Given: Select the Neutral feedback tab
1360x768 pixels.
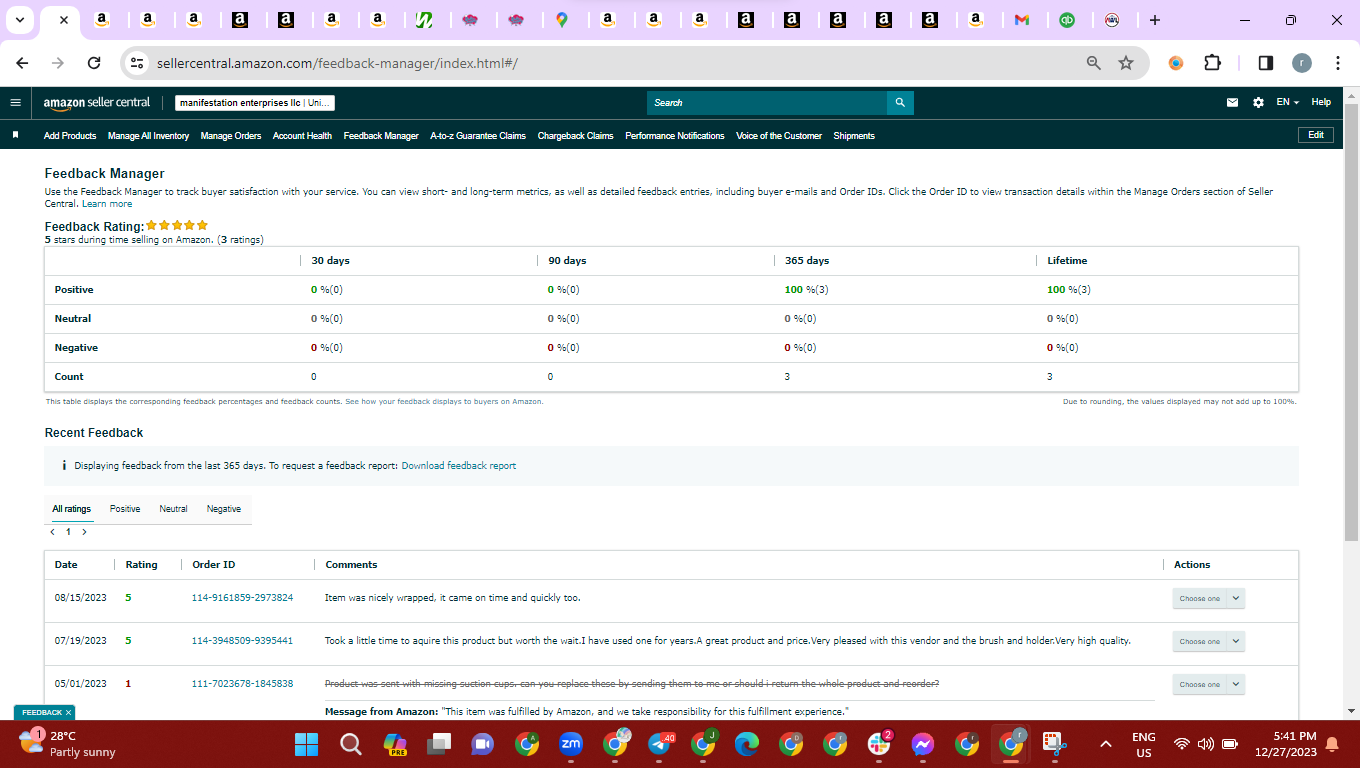Looking at the screenshot, I should coord(173,509).
